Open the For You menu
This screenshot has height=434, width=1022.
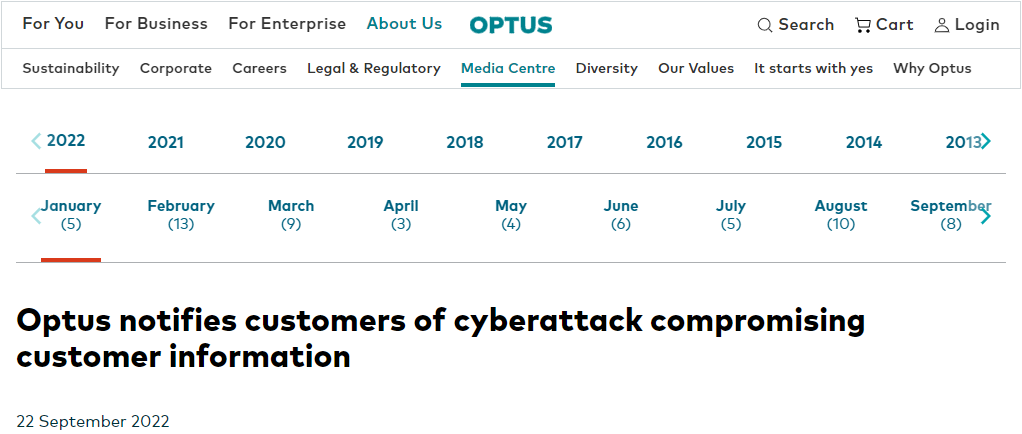pos(53,24)
